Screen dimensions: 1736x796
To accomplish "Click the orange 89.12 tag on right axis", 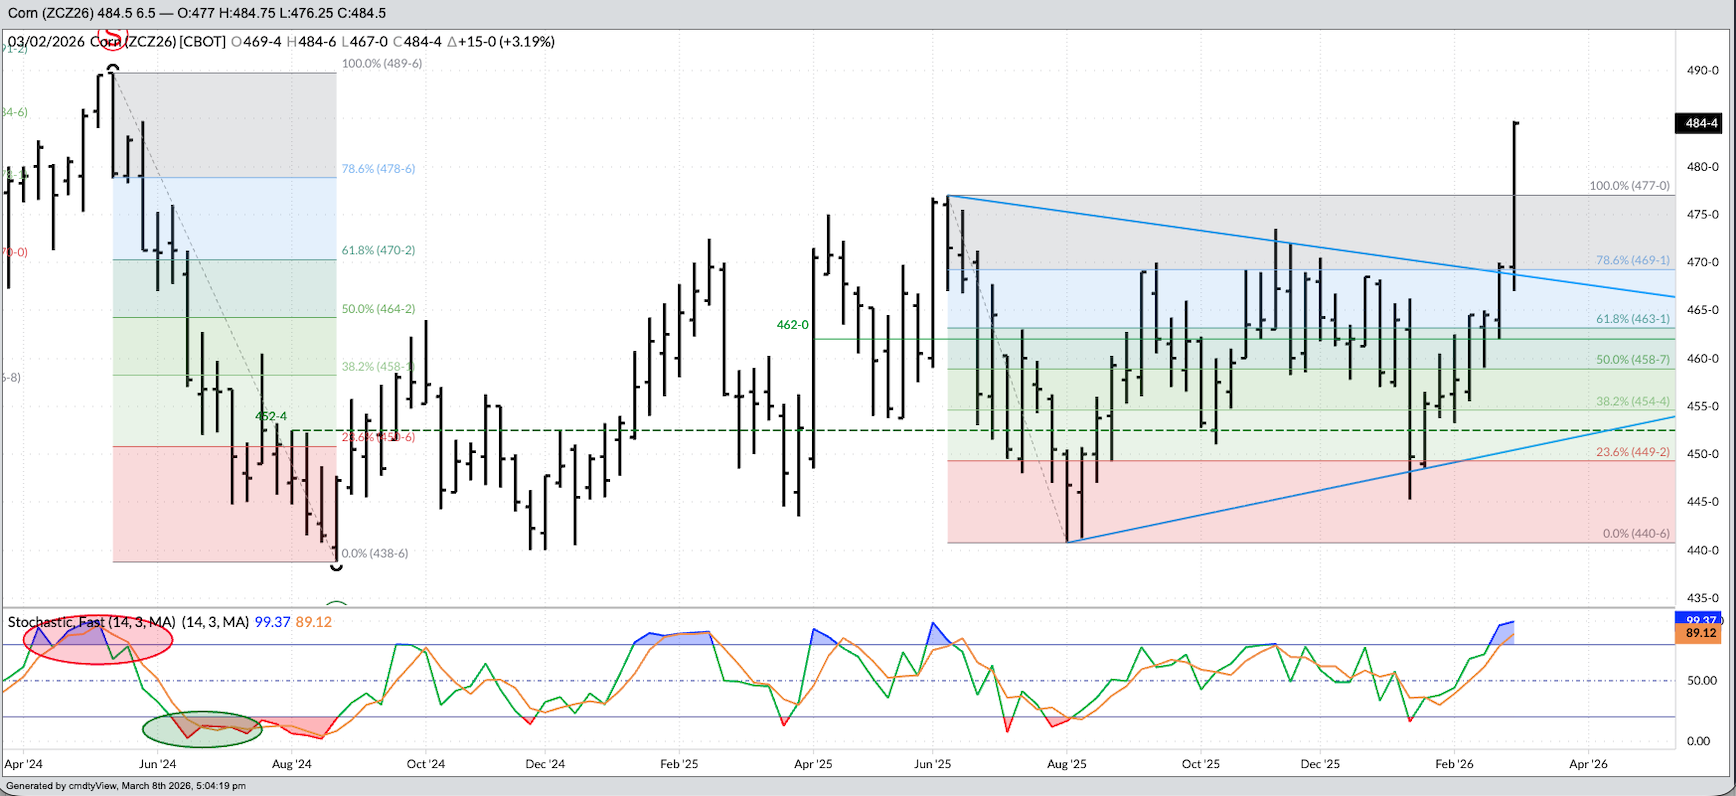I will [x=1700, y=633].
